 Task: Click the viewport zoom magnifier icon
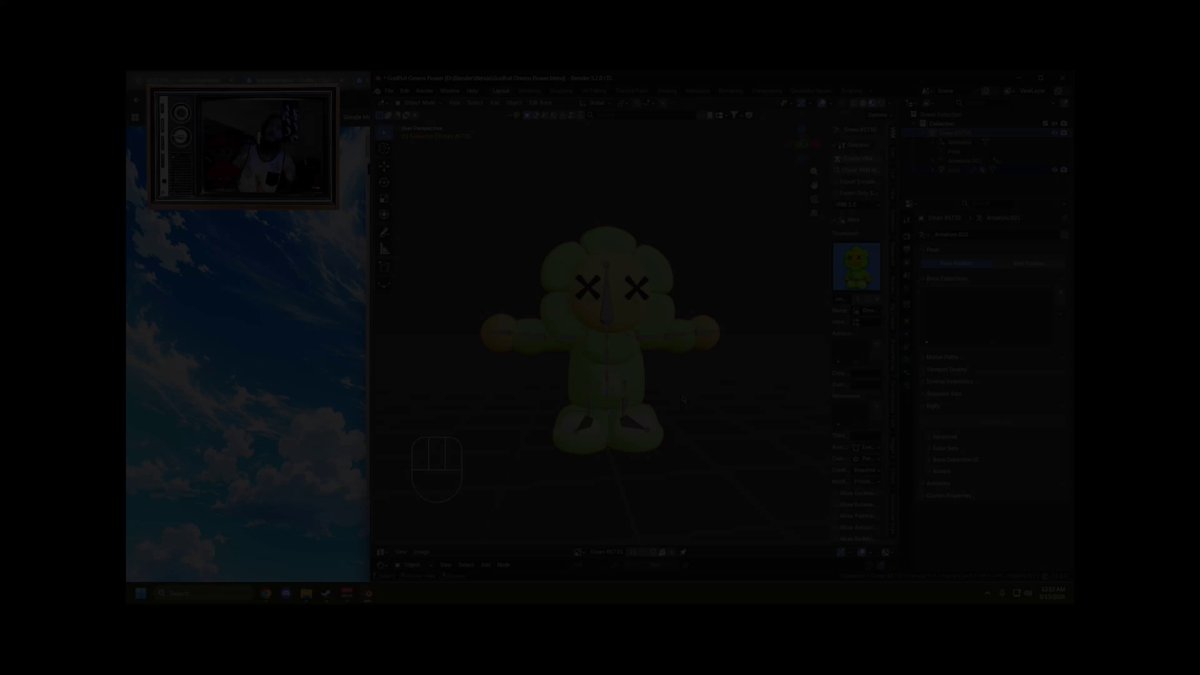click(x=814, y=171)
